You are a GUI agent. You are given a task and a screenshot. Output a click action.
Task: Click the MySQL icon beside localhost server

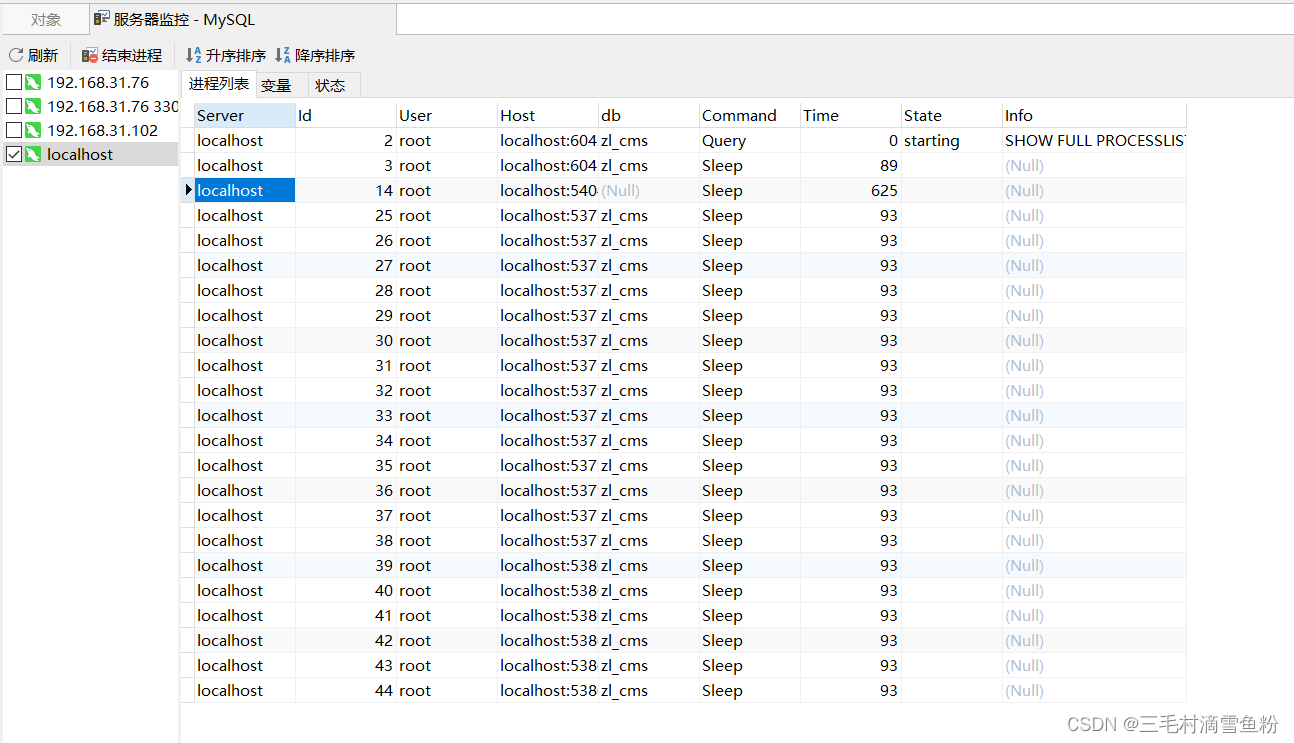pos(33,154)
